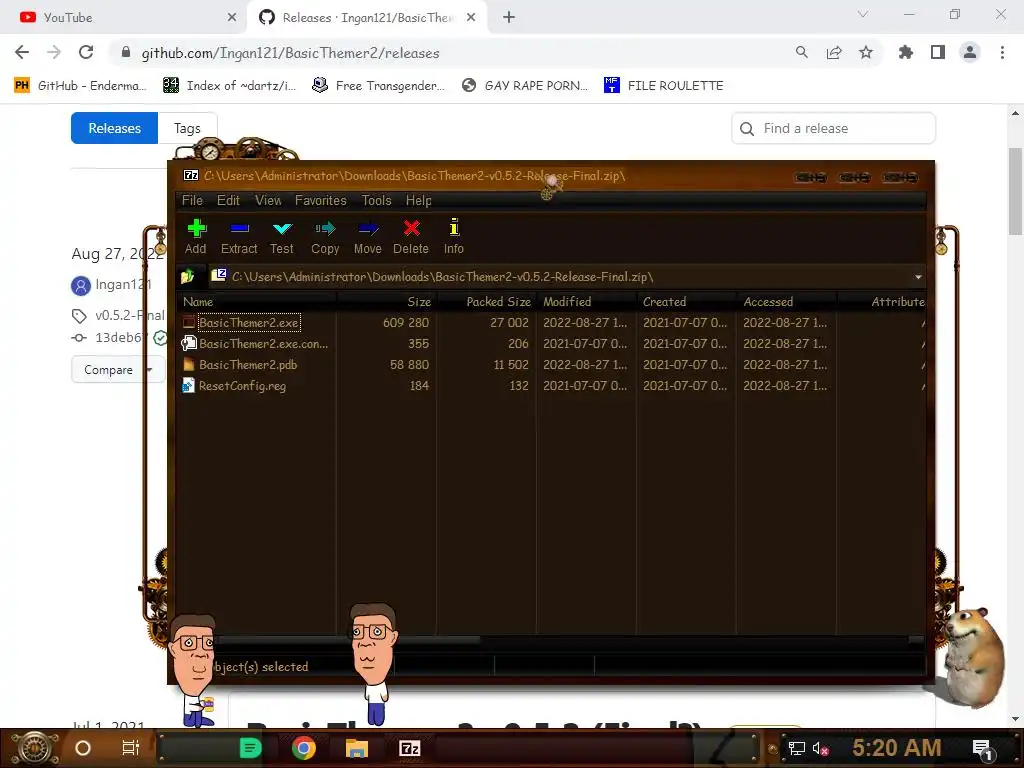
Task: Click the Chrome address bar URL
Action: (x=290, y=53)
